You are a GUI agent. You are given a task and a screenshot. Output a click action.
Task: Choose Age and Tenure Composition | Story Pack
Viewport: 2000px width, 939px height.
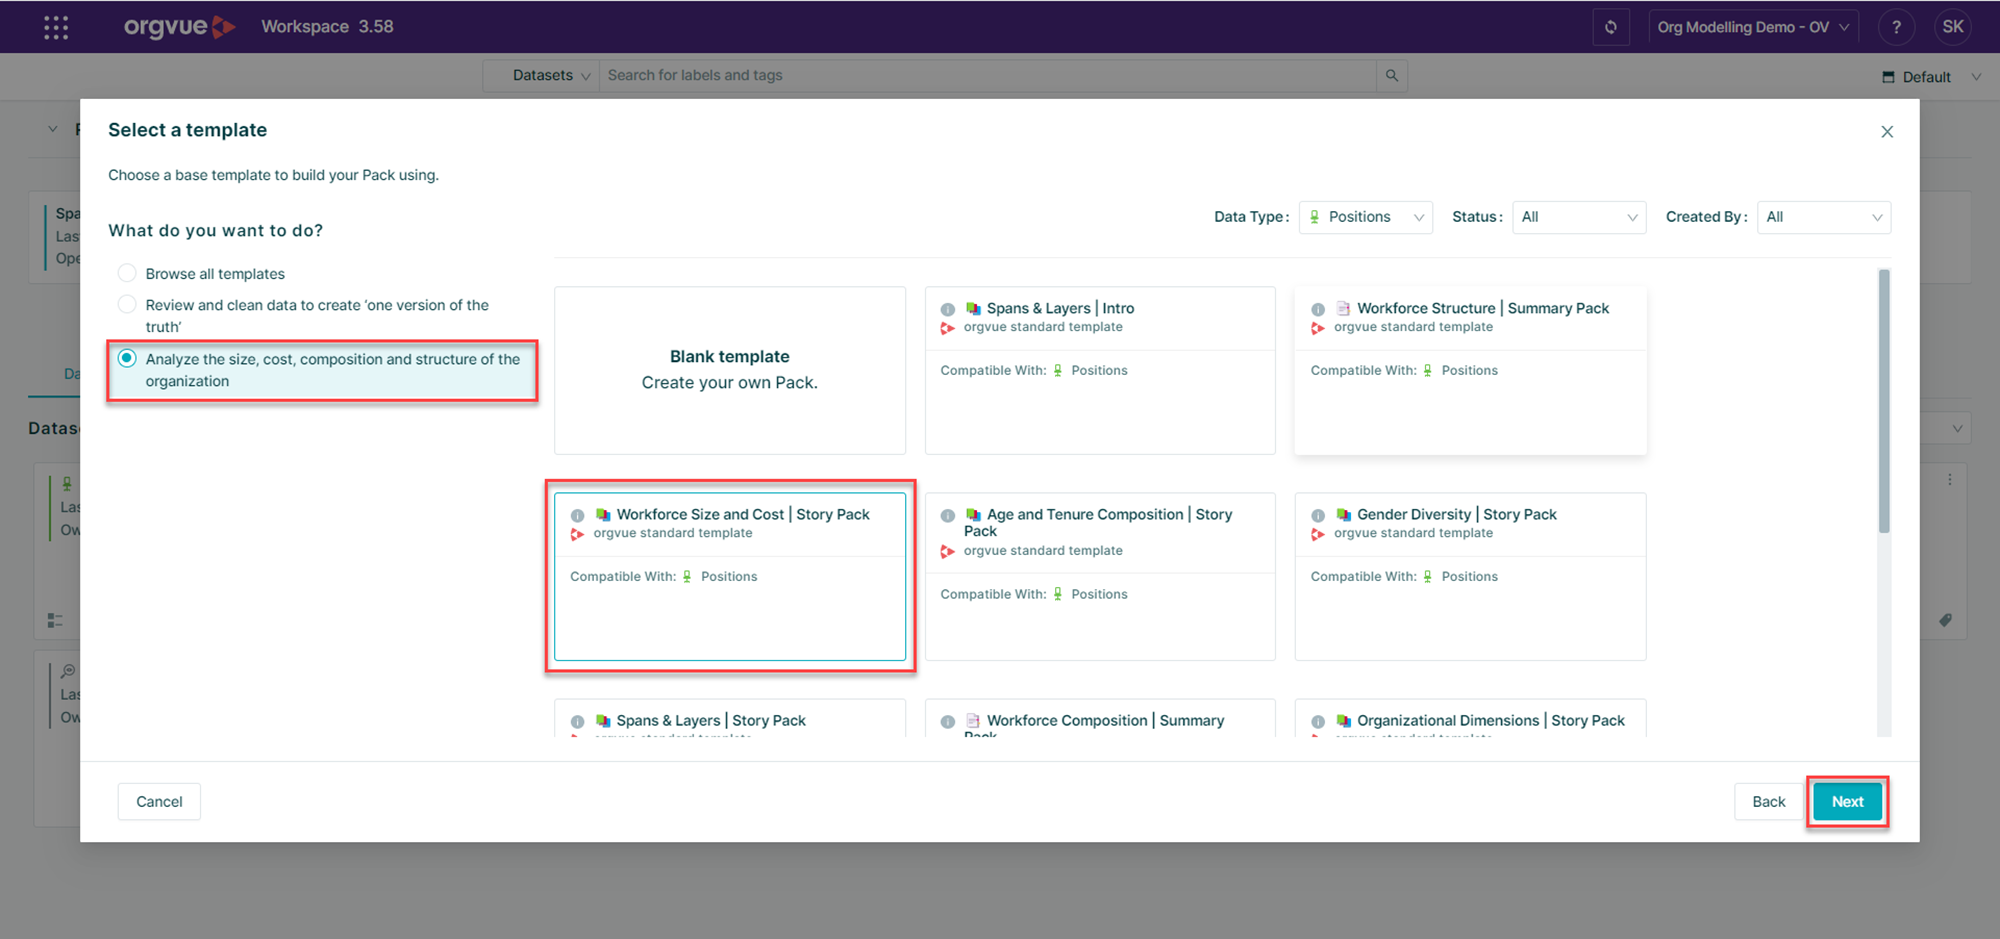[1100, 576]
